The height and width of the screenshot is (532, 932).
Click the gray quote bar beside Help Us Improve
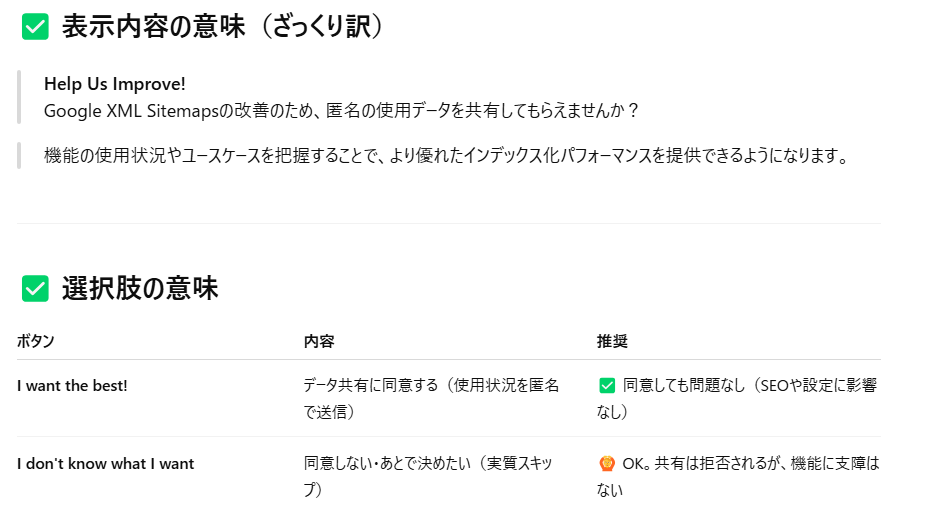tap(19, 97)
